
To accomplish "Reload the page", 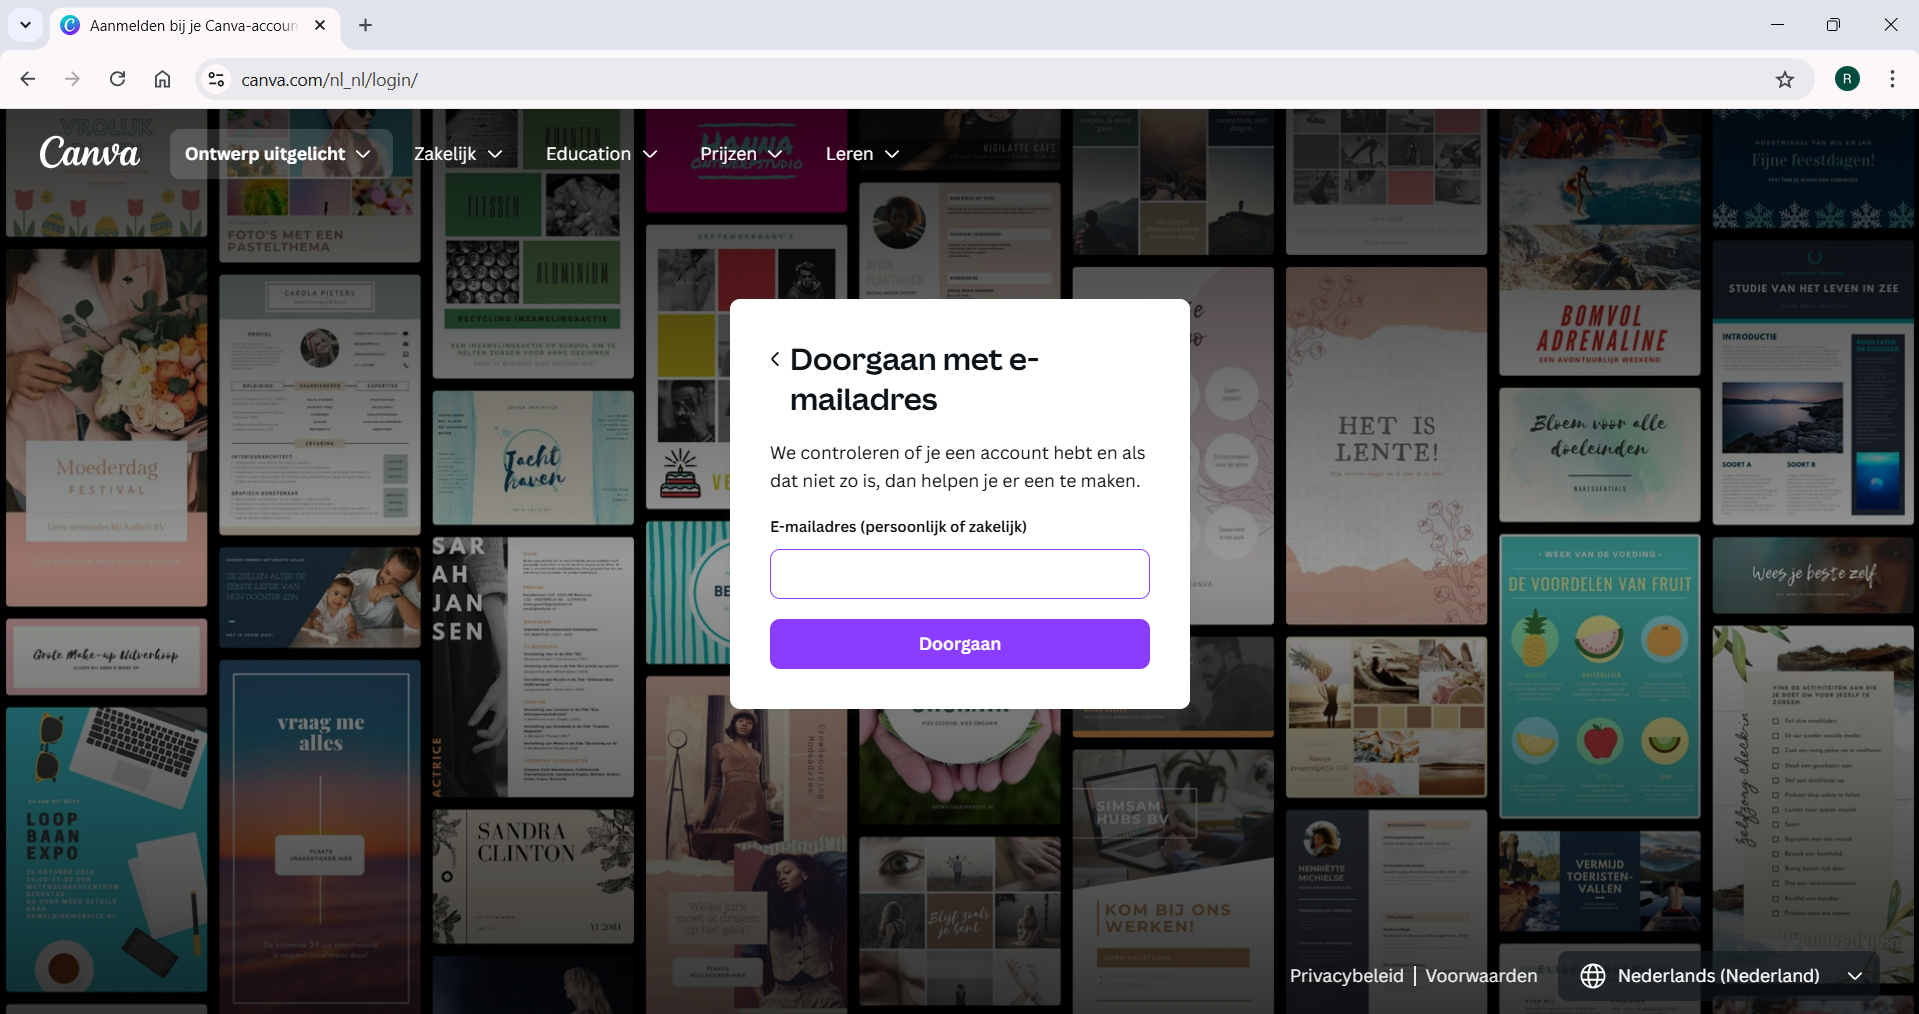I will pyautogui.click(x=117, y=79).
